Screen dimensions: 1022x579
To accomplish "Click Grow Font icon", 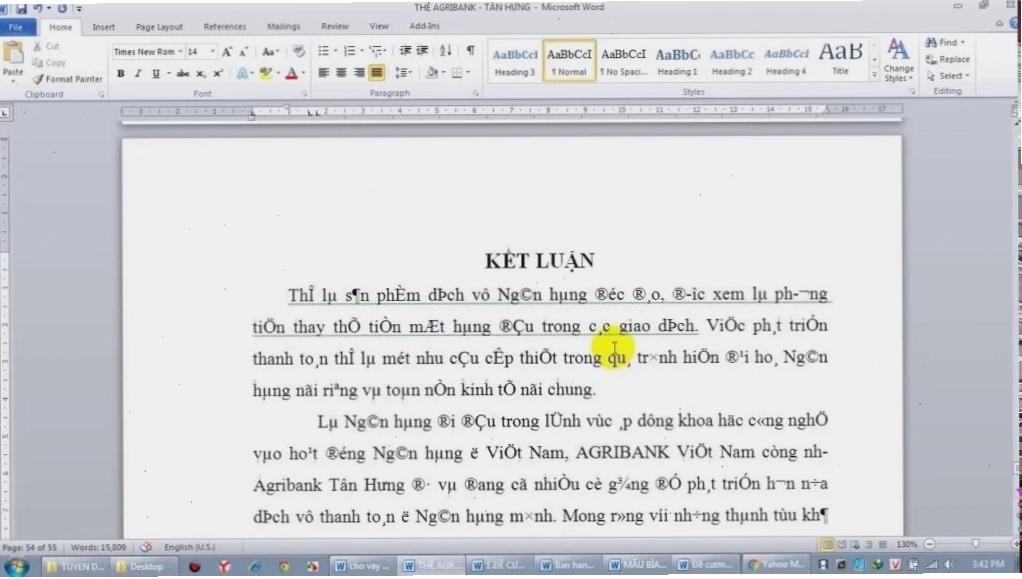I will coord(226,52).
